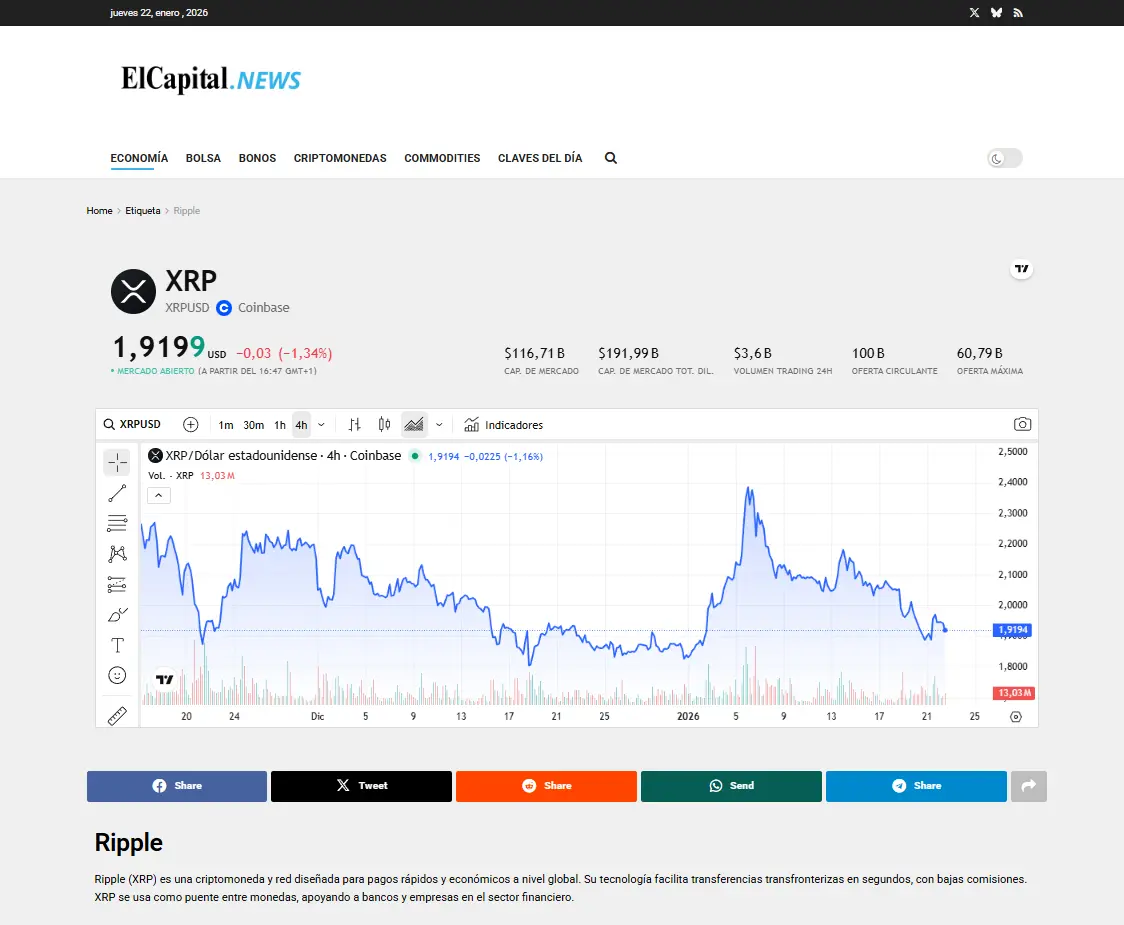The width and height of the screenshot is (1124, 925).
Task: Take a chart snapshot with camera icon
Action: [1022, 425]
